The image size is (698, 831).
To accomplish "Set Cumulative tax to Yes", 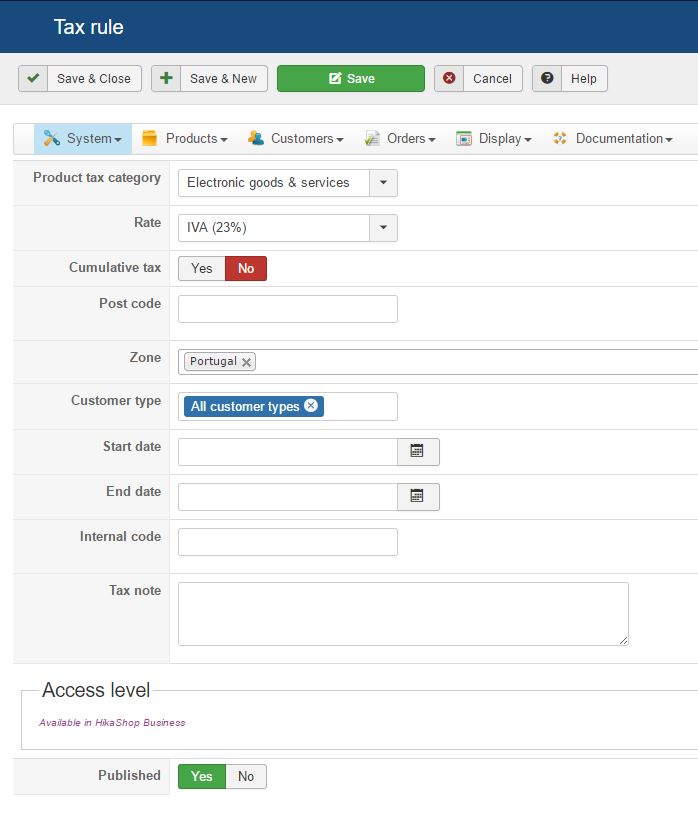I will click(x=202, y=268).
